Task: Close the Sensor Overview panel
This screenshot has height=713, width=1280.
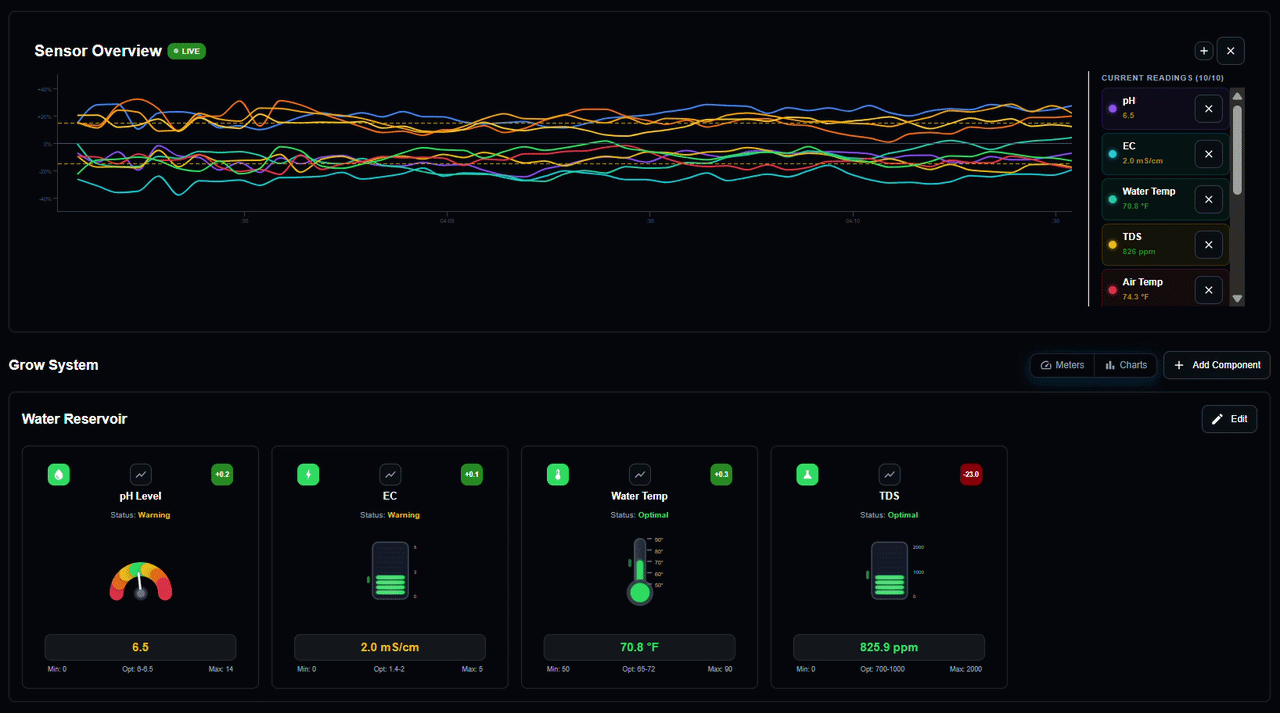Action: (1231, 51)
